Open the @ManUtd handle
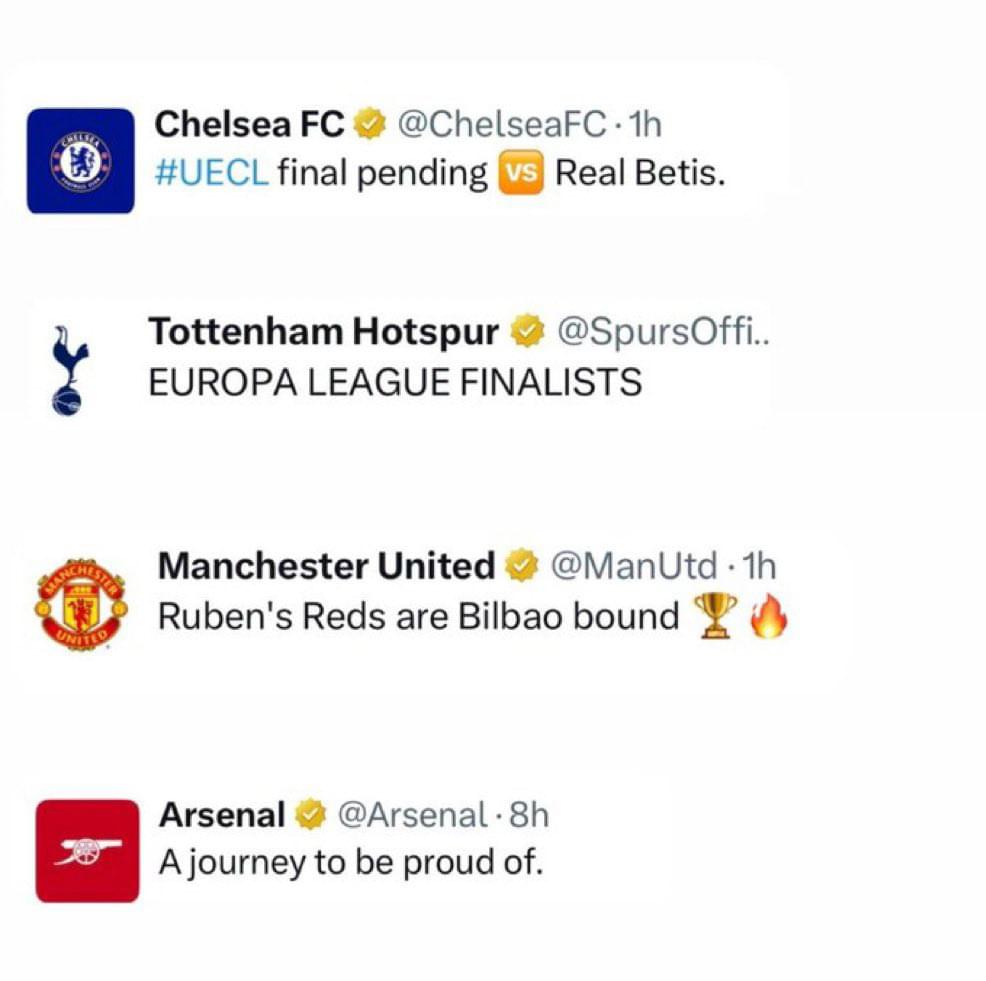 (634, 565)
